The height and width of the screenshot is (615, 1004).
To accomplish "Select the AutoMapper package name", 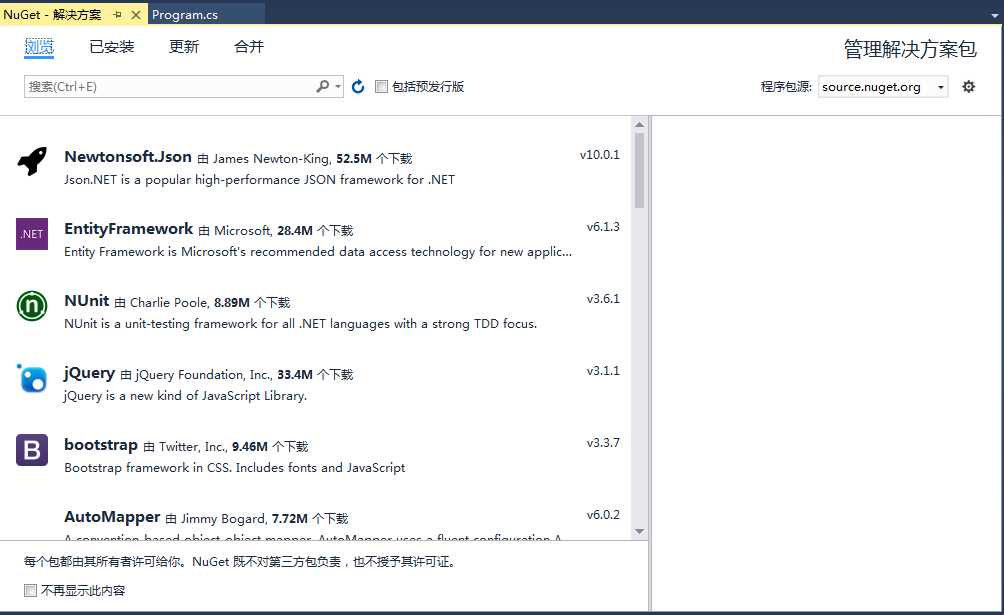I will (112, 517).
